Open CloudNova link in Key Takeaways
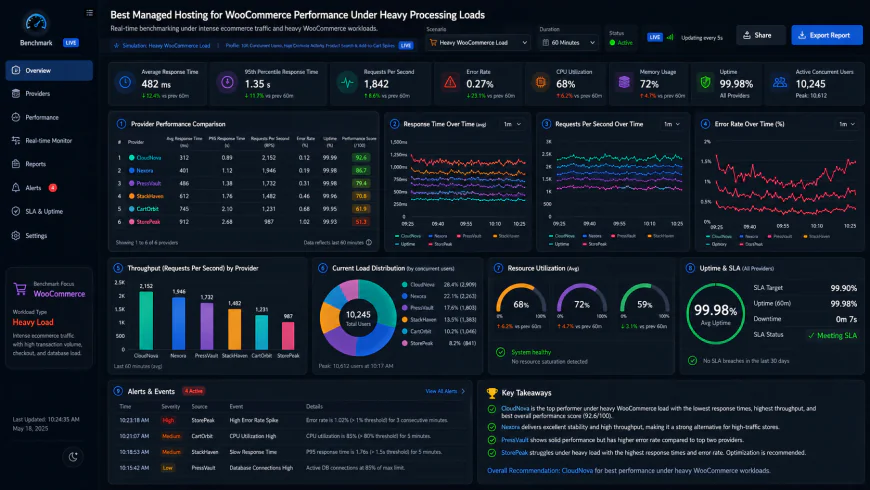This screenshot has height=490, width=870. 515,408
